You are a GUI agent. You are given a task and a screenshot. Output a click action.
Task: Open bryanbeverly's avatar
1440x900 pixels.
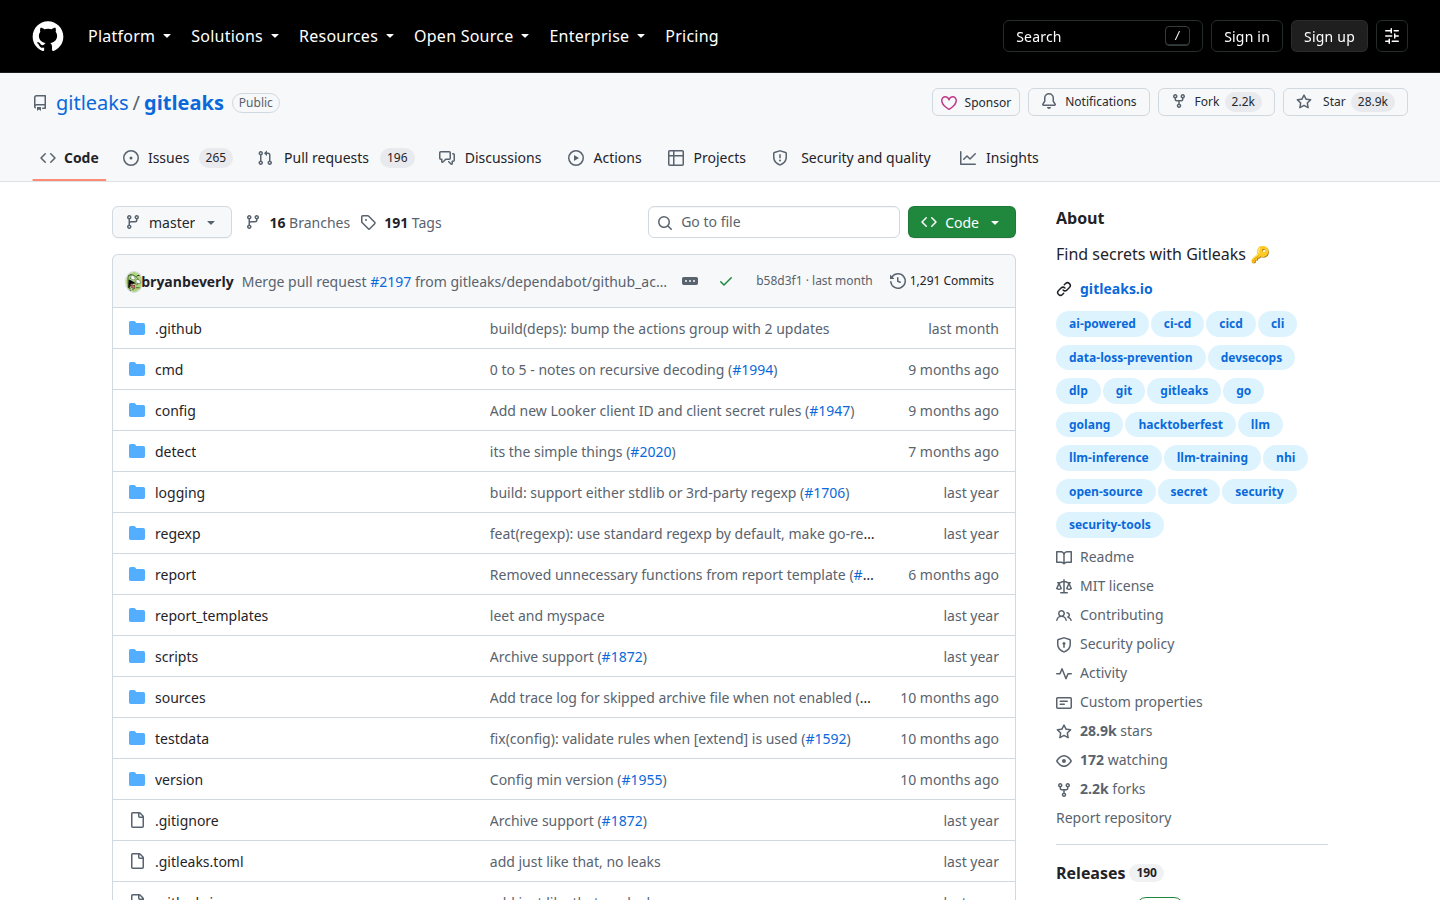point(133,282)
